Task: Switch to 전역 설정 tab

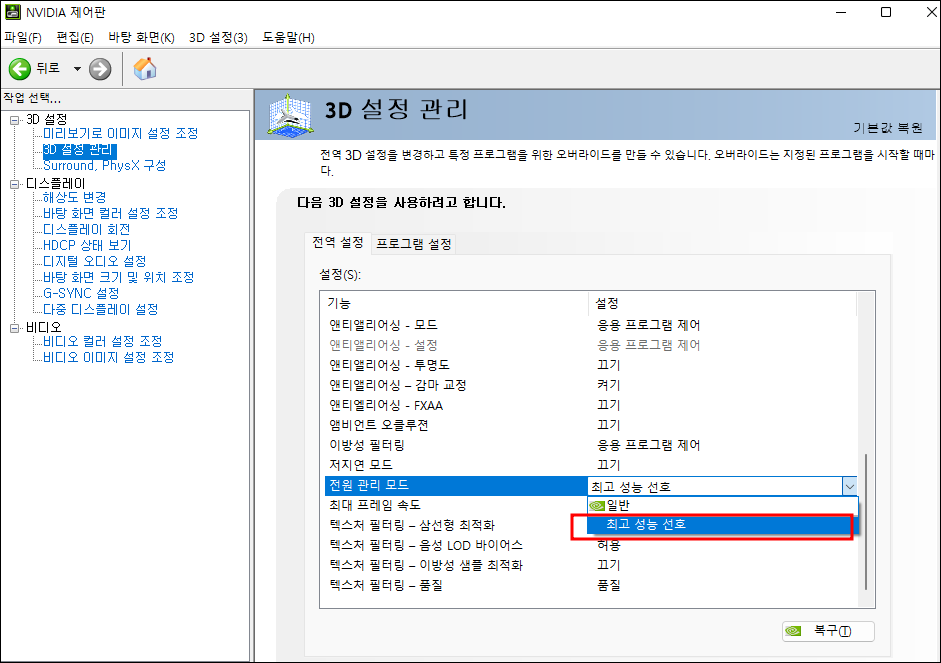Action: tap(338, 243)
